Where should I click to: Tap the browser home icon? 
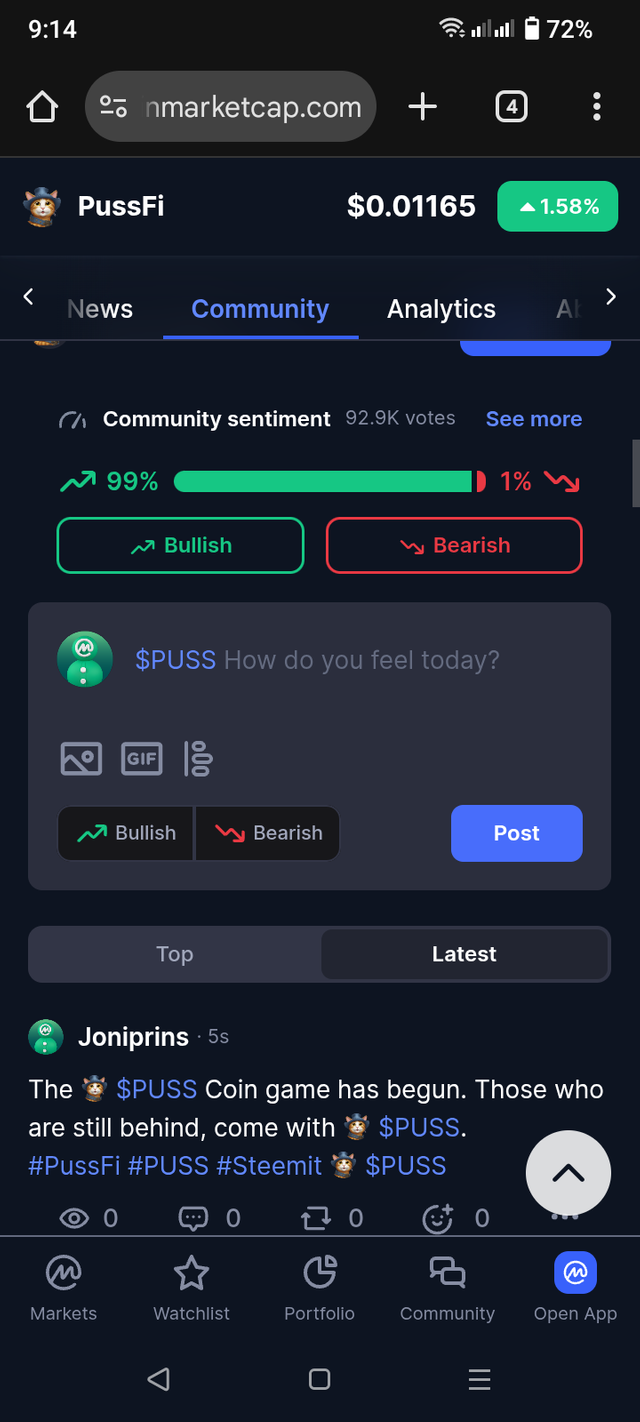pyautogui.click(x=42, y=107)
